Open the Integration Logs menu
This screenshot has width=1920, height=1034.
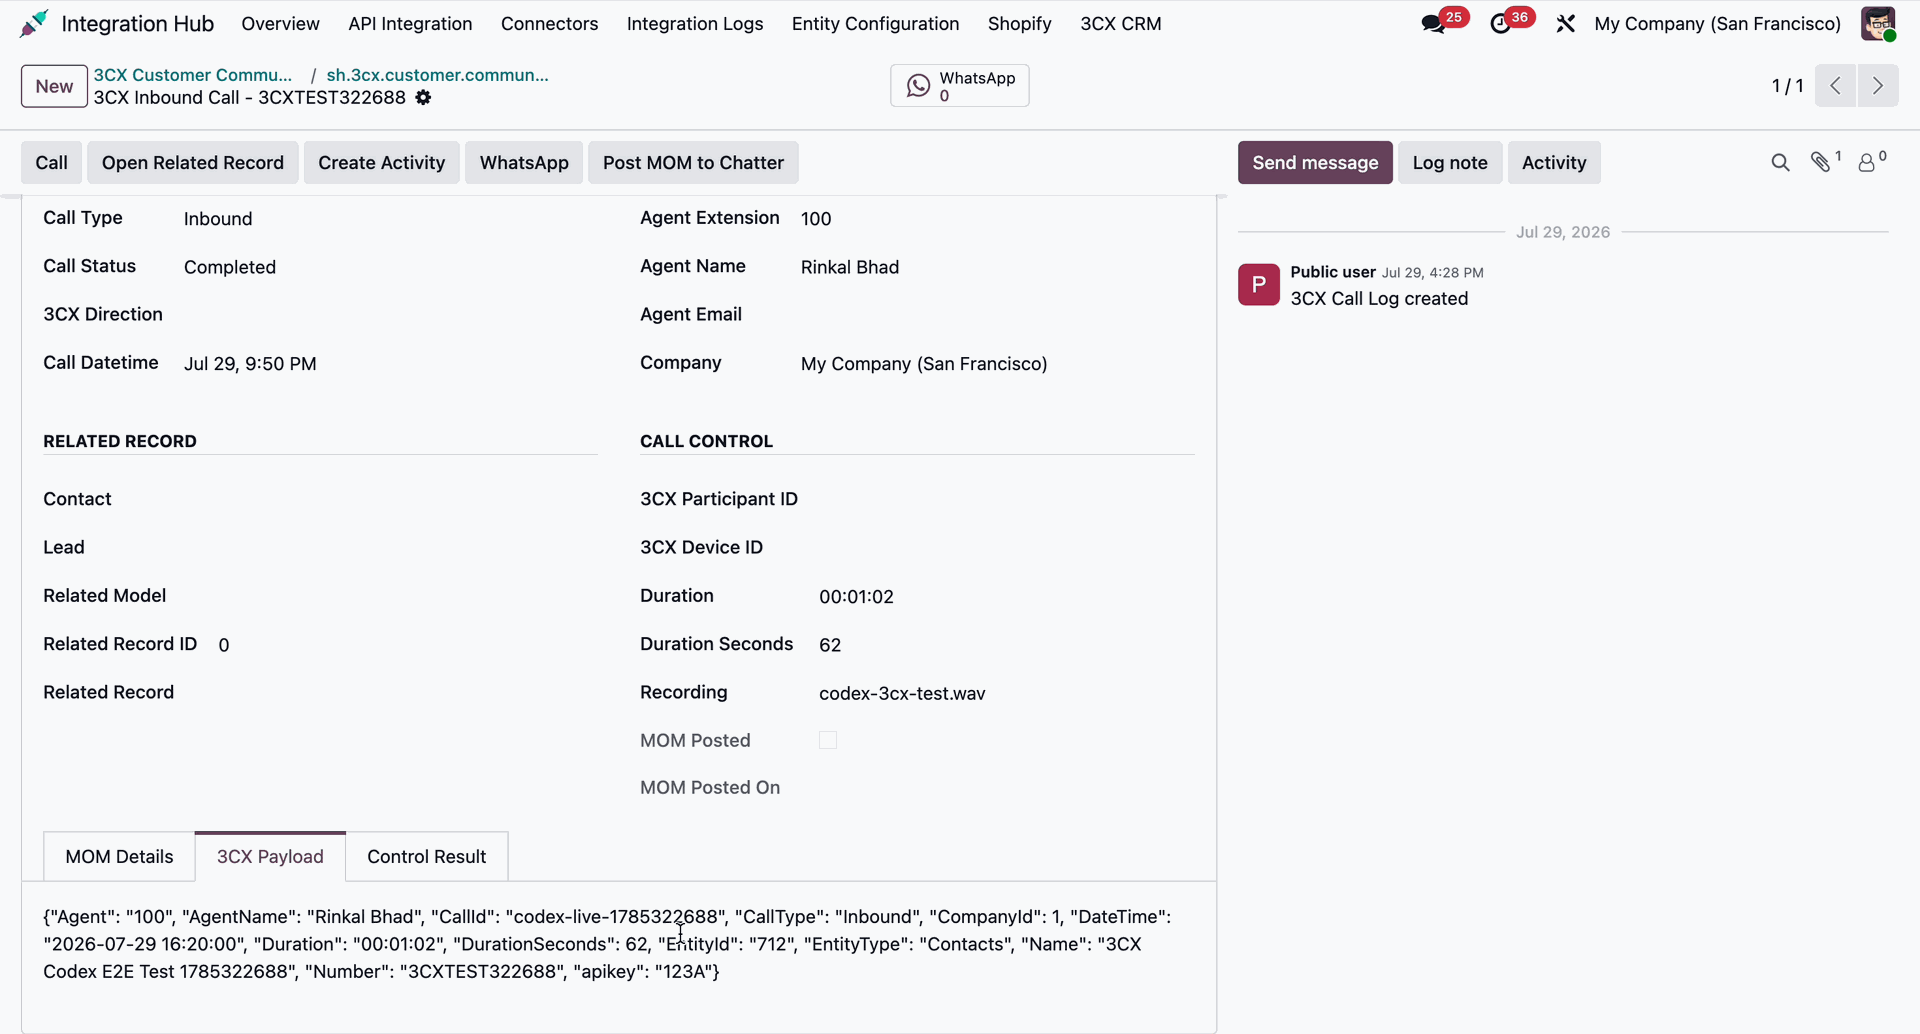click(695, 24)
